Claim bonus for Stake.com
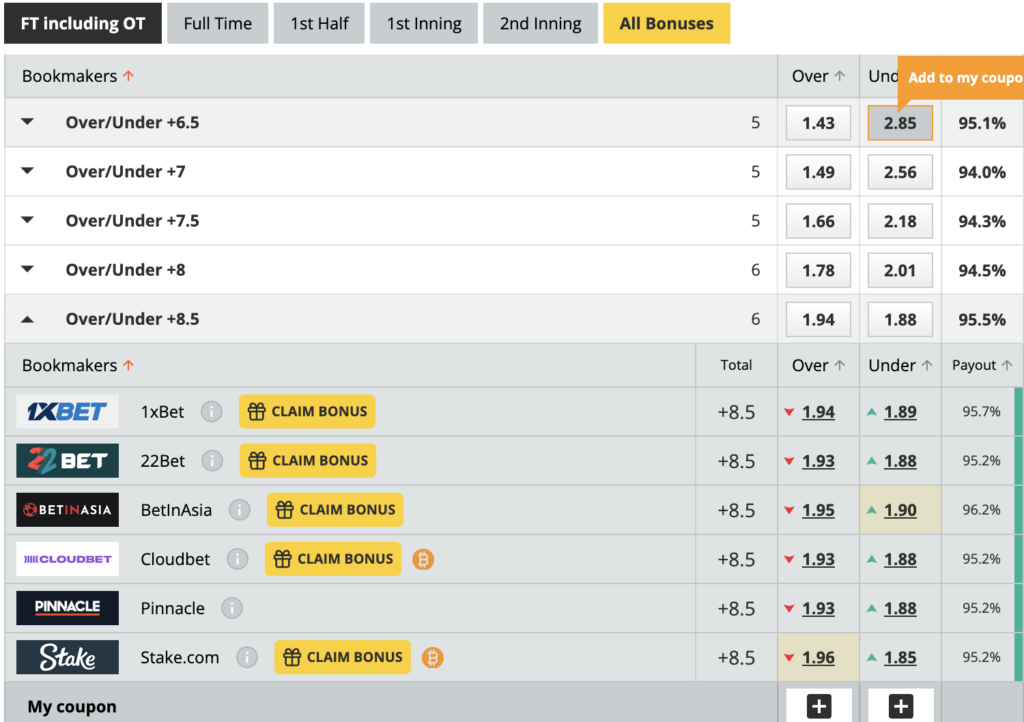The width and height of the screenshot is (1024, 722). 342,657
